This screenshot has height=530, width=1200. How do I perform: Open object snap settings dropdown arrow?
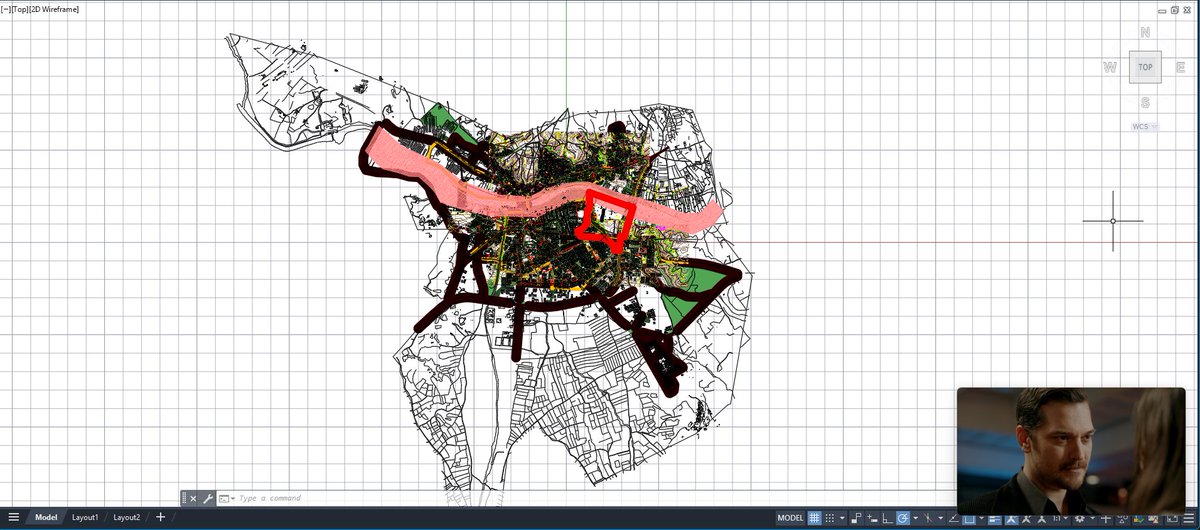[x=981, y=518]
